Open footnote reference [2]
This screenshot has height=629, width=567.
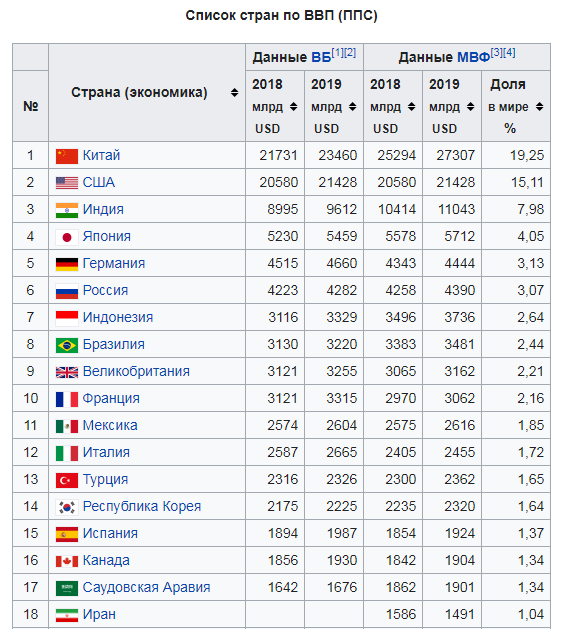[x=350, y=53]
